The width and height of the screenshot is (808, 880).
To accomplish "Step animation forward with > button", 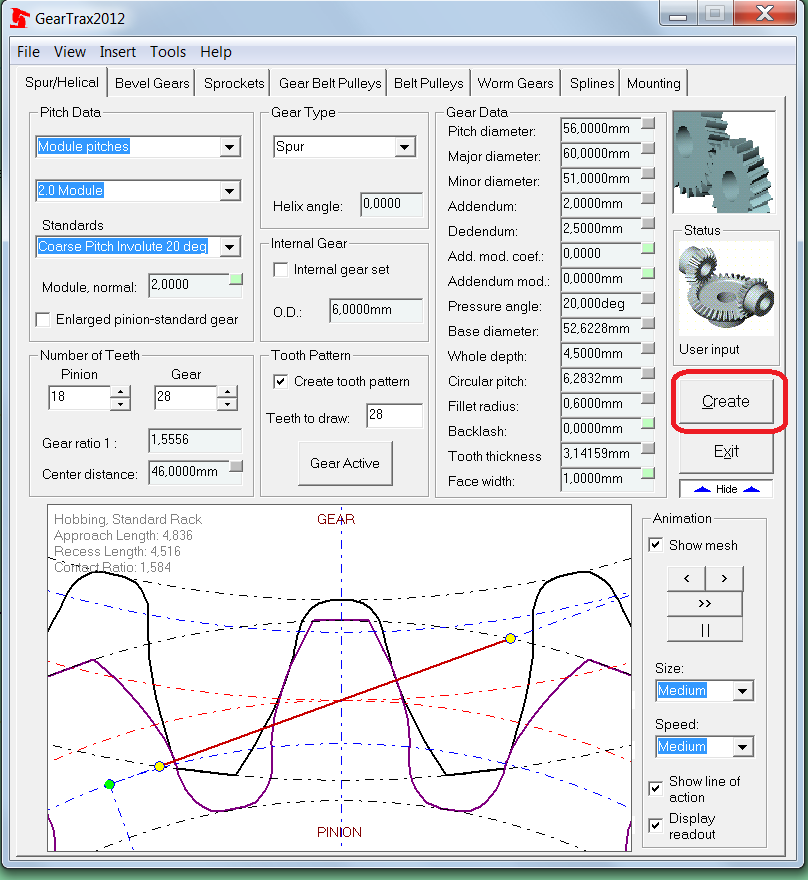I will coord(724,578).
